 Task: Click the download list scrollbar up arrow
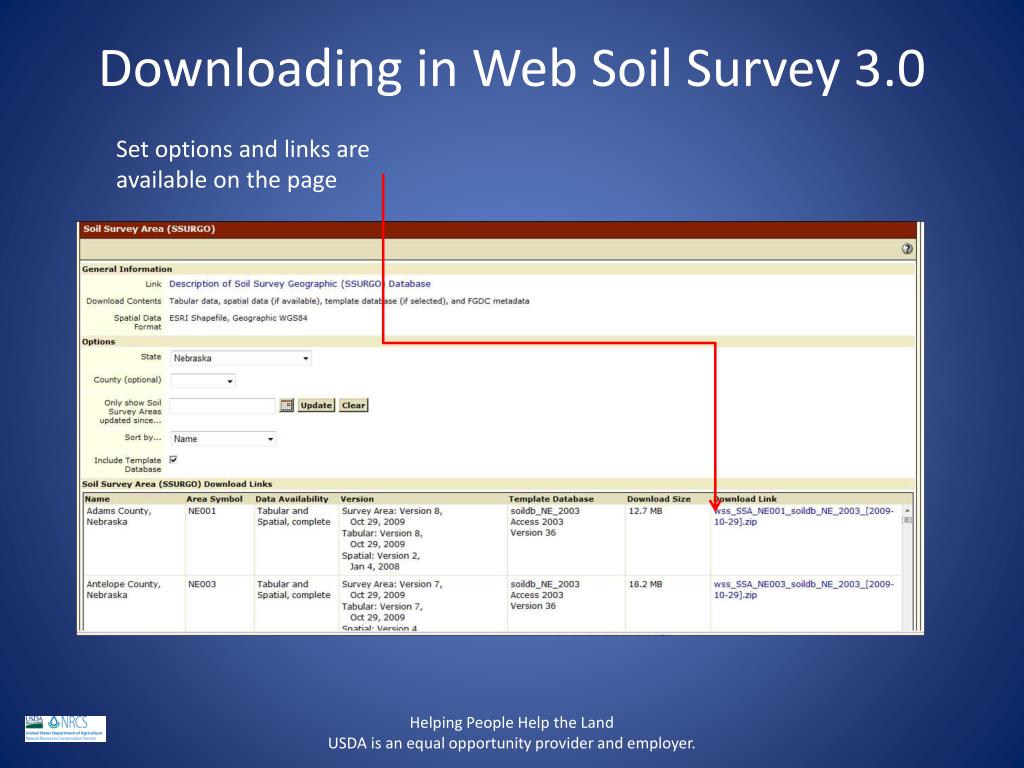click(907, 511)
